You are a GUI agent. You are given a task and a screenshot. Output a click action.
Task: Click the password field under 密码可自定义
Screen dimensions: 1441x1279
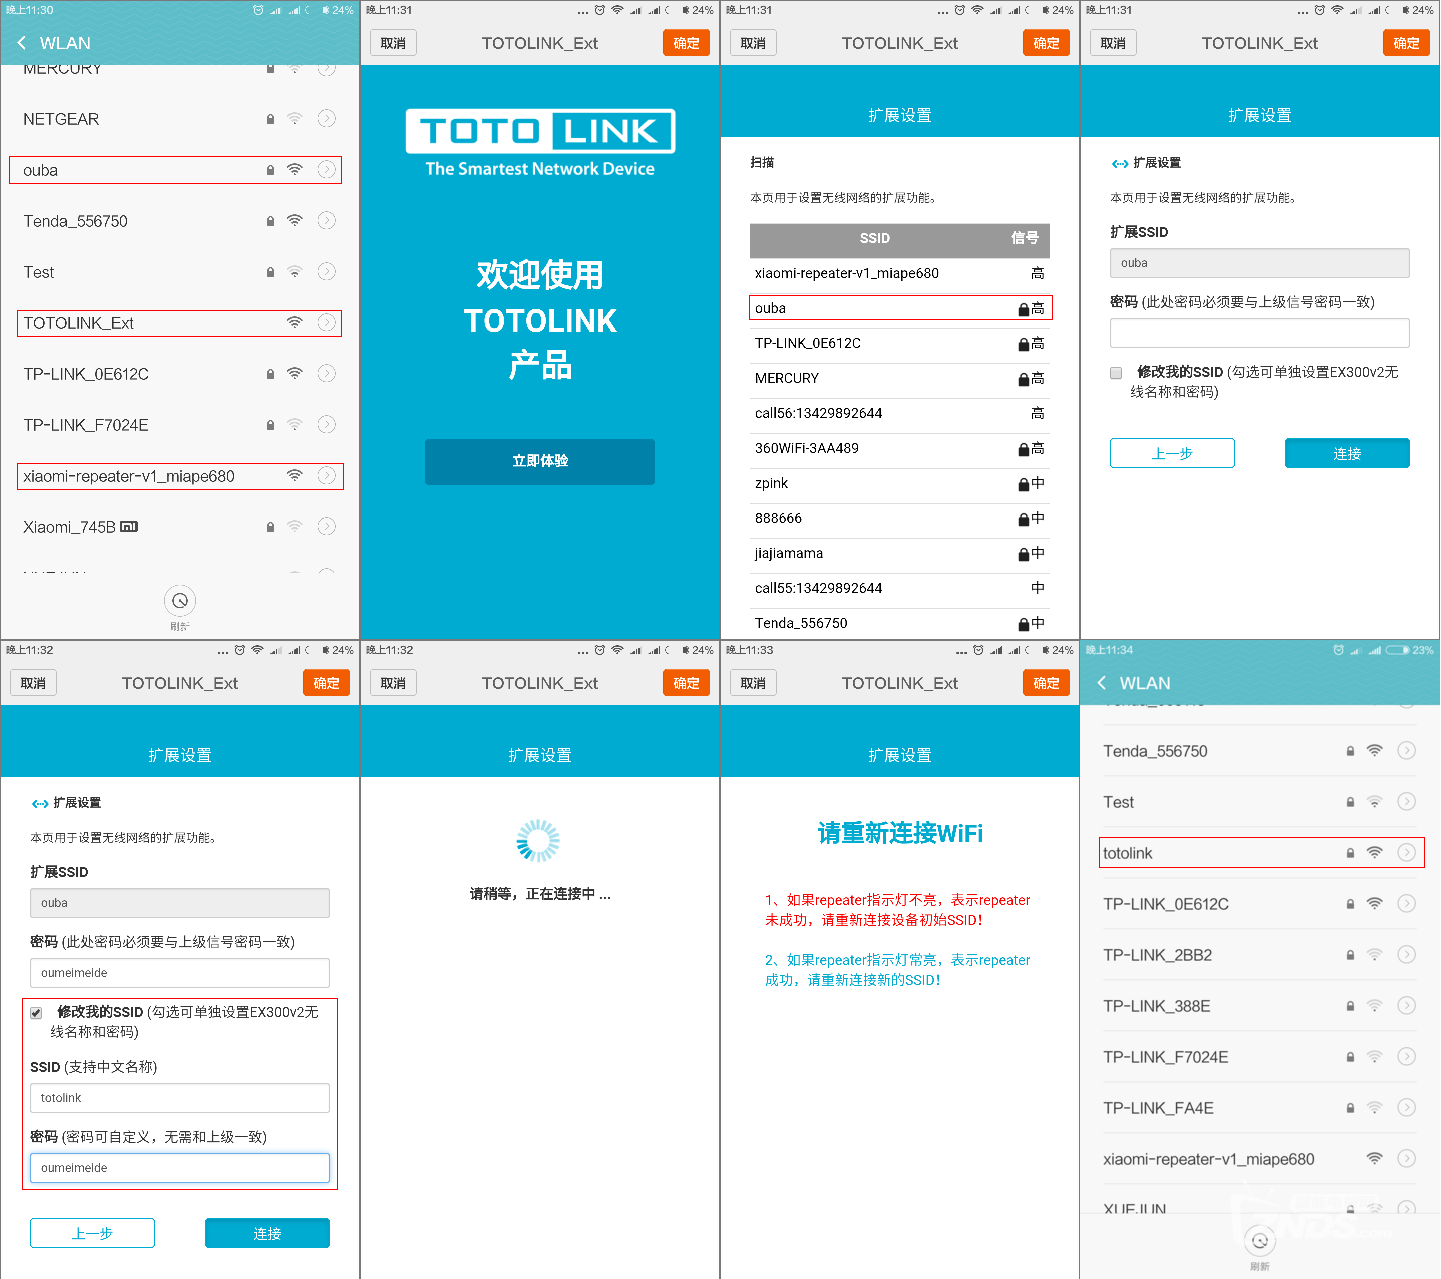[x=180, y=1168]
